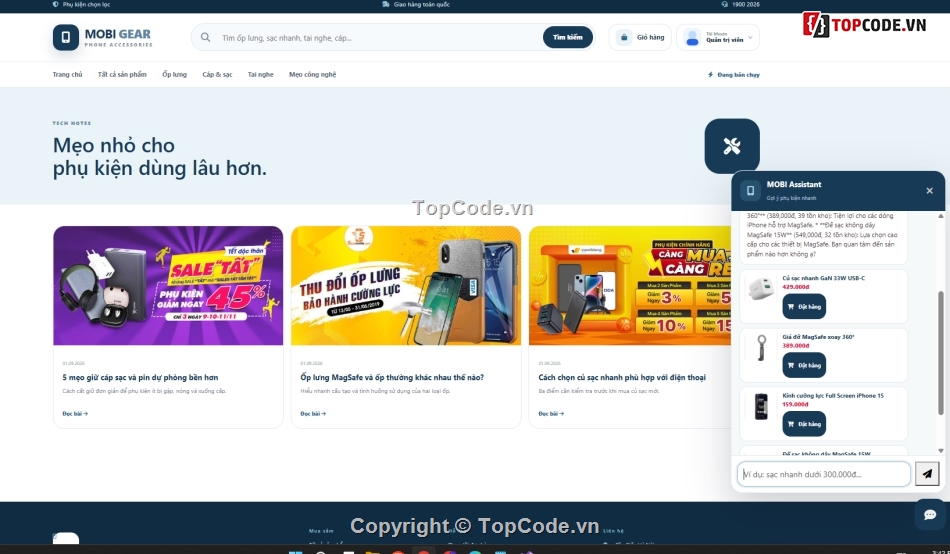Click the Tìm kiếm search button
950x554 pixels.
[x=568, y=38]
